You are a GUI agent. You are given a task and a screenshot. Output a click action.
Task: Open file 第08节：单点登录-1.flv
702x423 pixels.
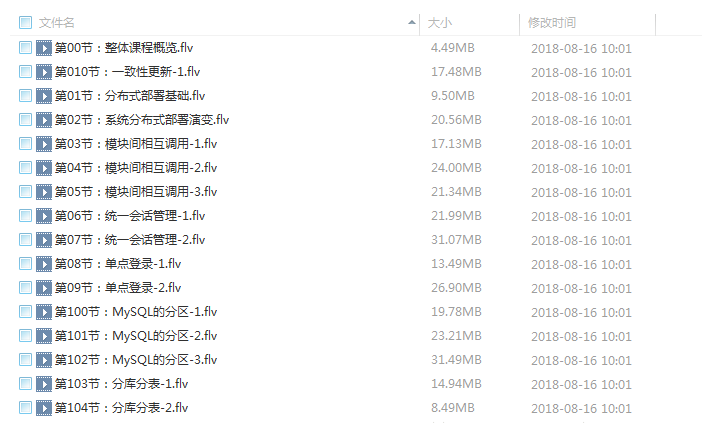pyautogui.click(x=118, y=264)
